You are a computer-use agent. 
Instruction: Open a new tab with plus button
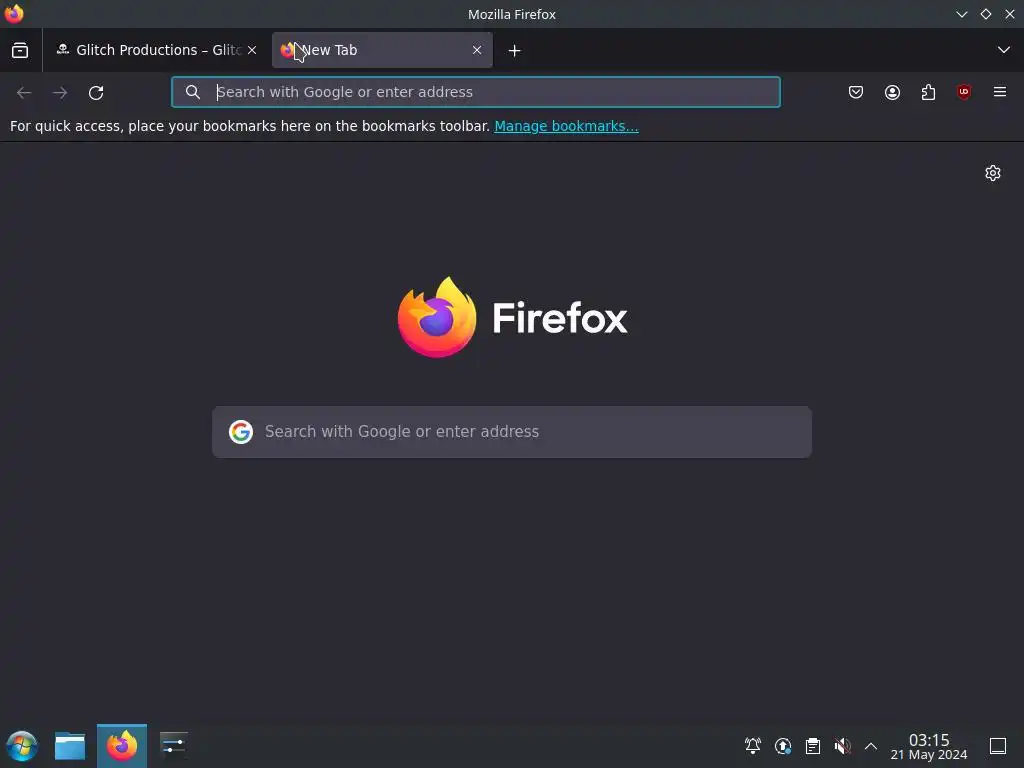click(x=515, y=50)
